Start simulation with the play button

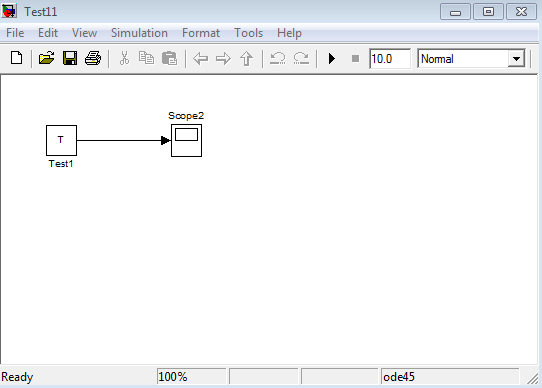click(x=332, y=58)
